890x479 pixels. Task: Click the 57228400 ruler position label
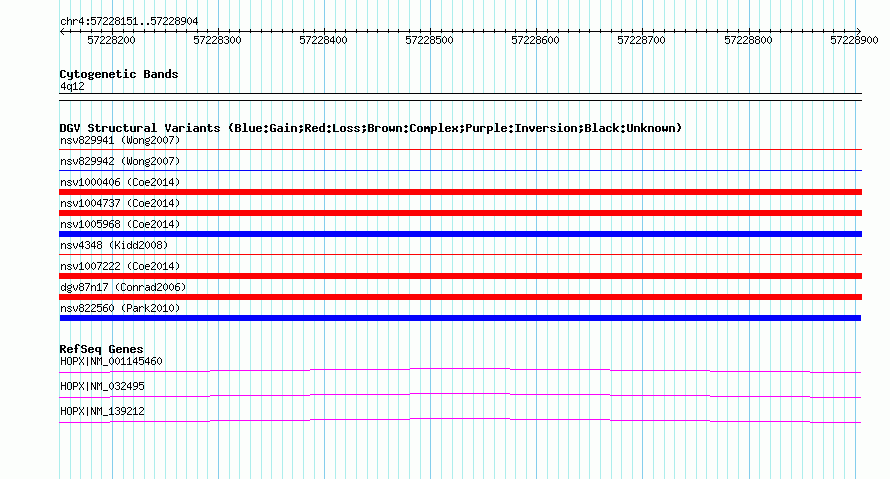click(324, 40)
